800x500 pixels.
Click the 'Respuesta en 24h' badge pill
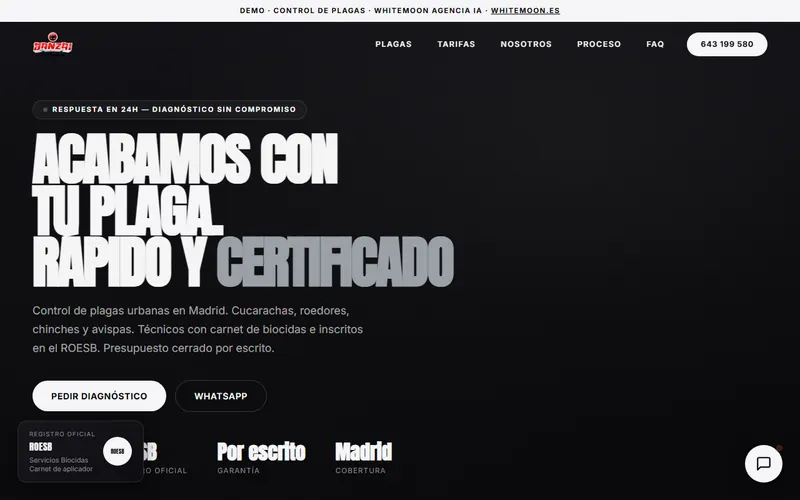[169, 110]
